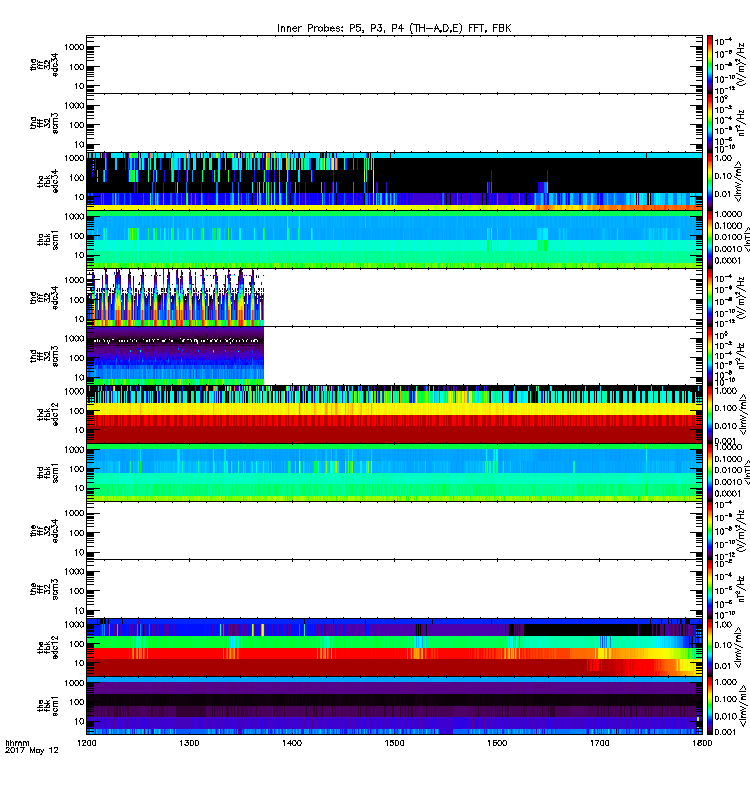Click inside the empty tha fff scm3 plot panel
Screen dimensions: 750x800
coord(394,123)
